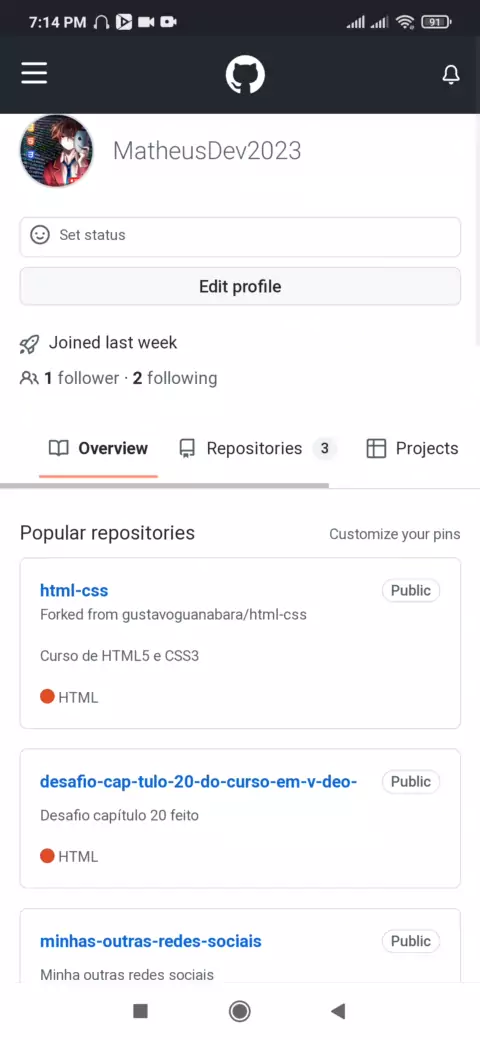
Task: Open the desafio-cap-tulo-20 repository link
Action: pos(198,781)
